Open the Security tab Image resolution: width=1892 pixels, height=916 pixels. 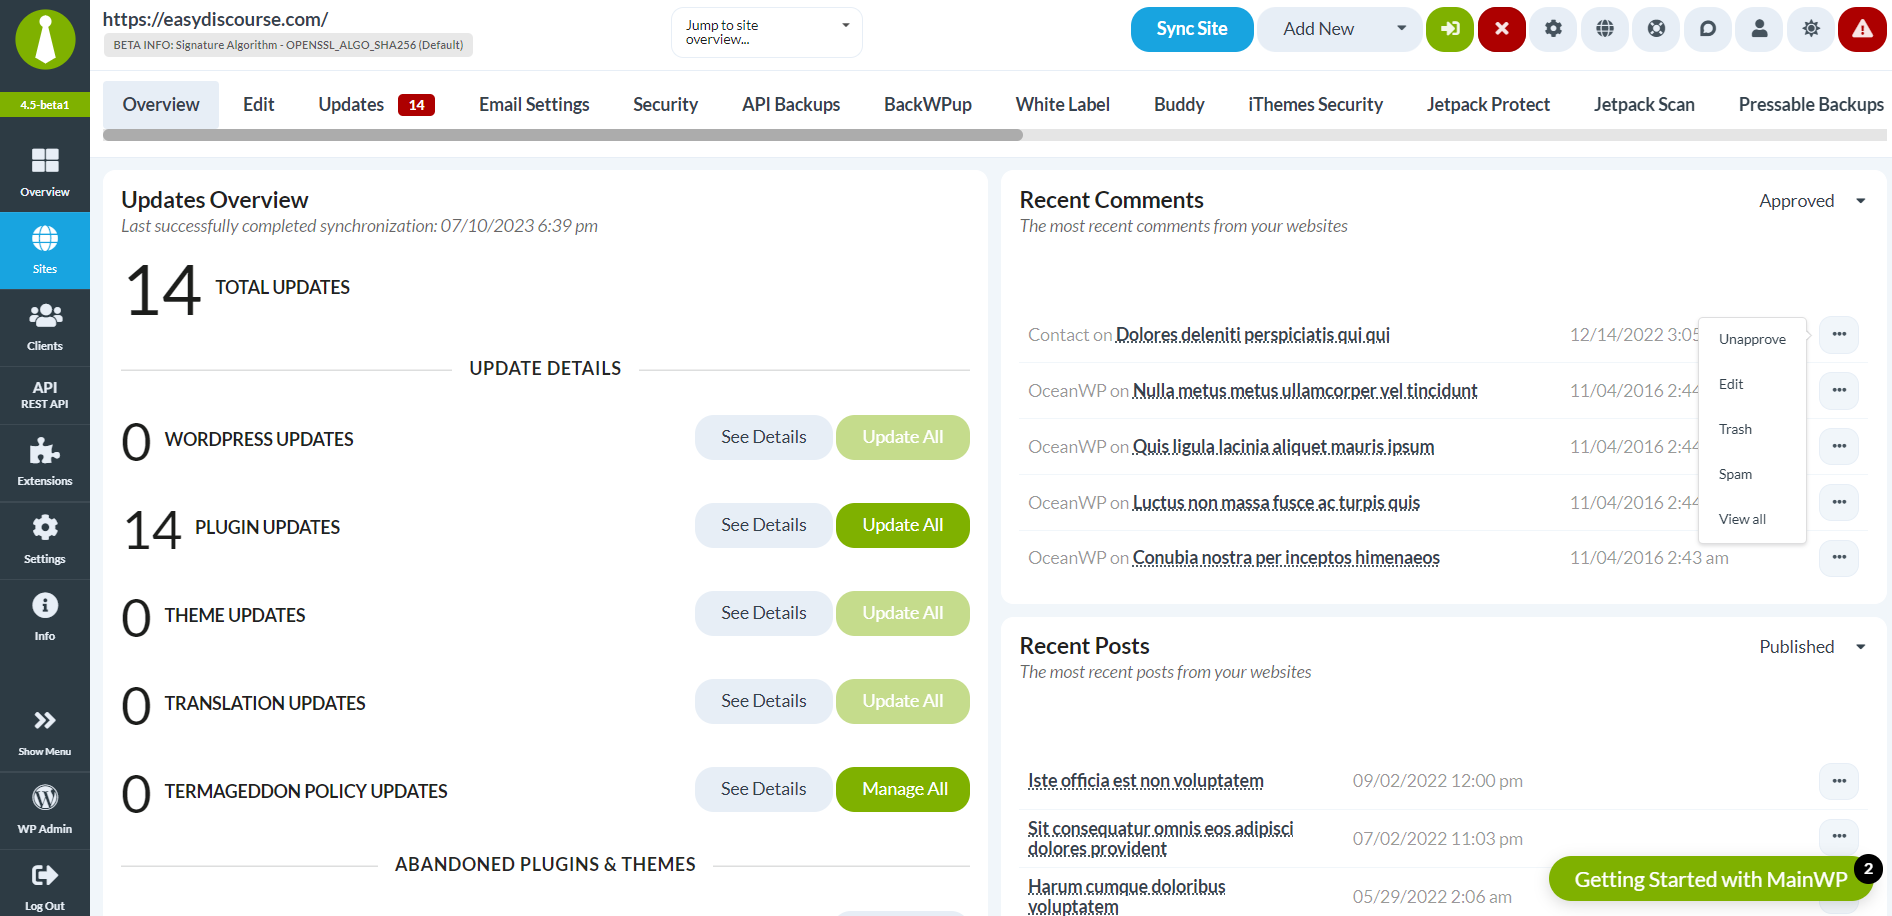(x=665, y=104)
